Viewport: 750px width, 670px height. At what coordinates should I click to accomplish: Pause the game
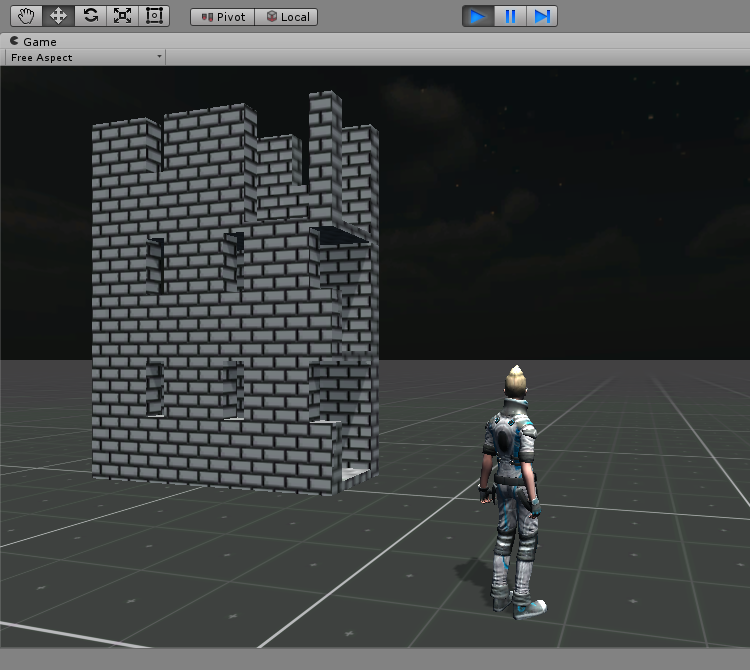pos(510,16)
